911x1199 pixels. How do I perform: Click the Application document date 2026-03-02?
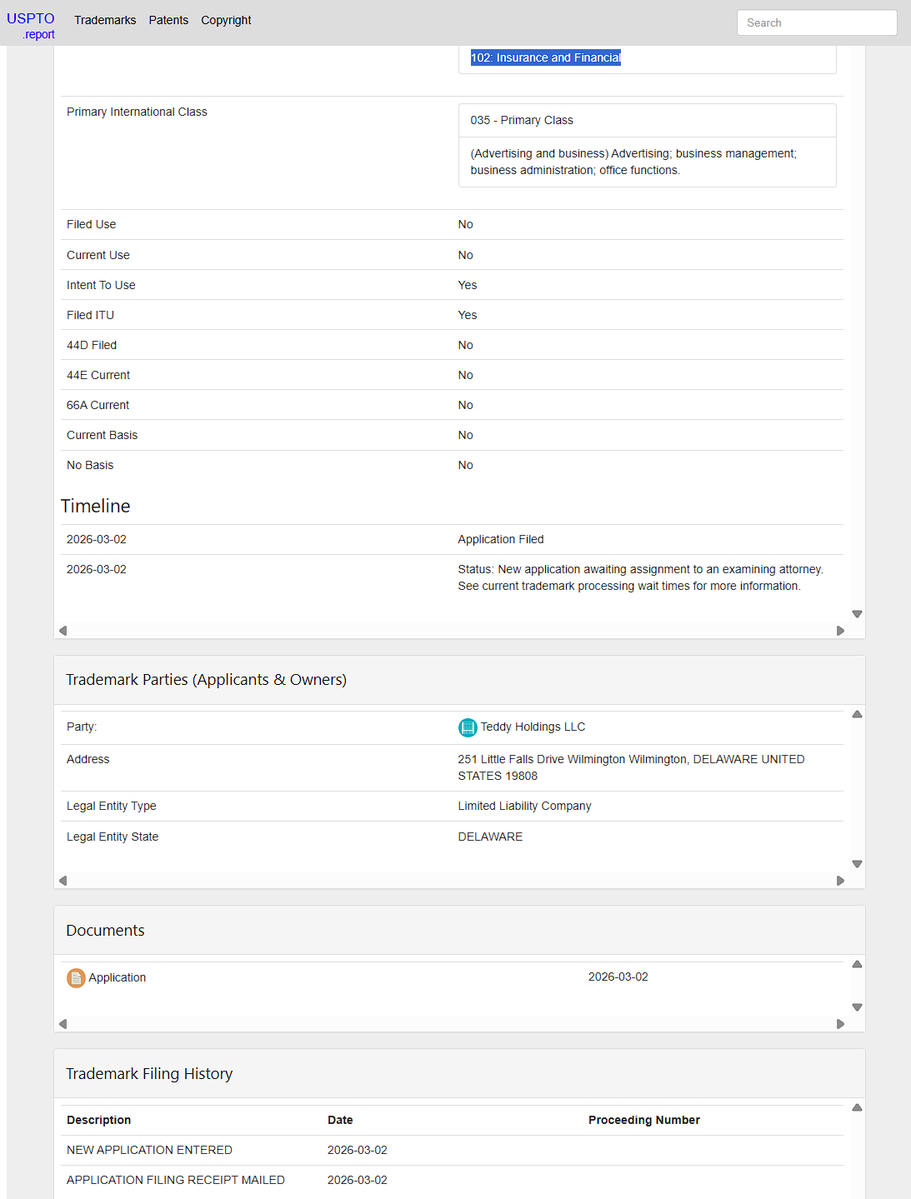tap(618, 976)
